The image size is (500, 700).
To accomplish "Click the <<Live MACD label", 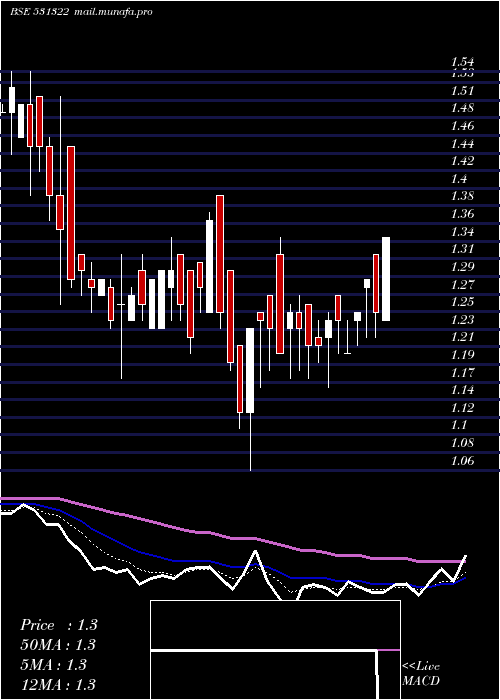I will 421,674.
